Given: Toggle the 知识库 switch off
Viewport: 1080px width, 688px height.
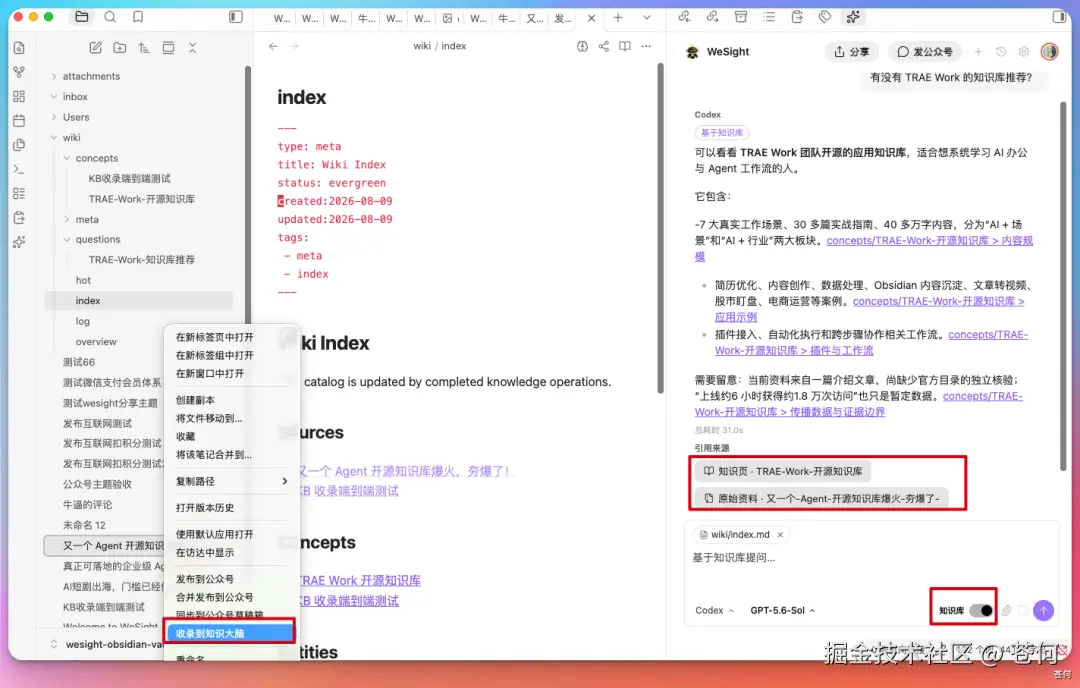Looking at the screenshot, I should tap(981, 610).
